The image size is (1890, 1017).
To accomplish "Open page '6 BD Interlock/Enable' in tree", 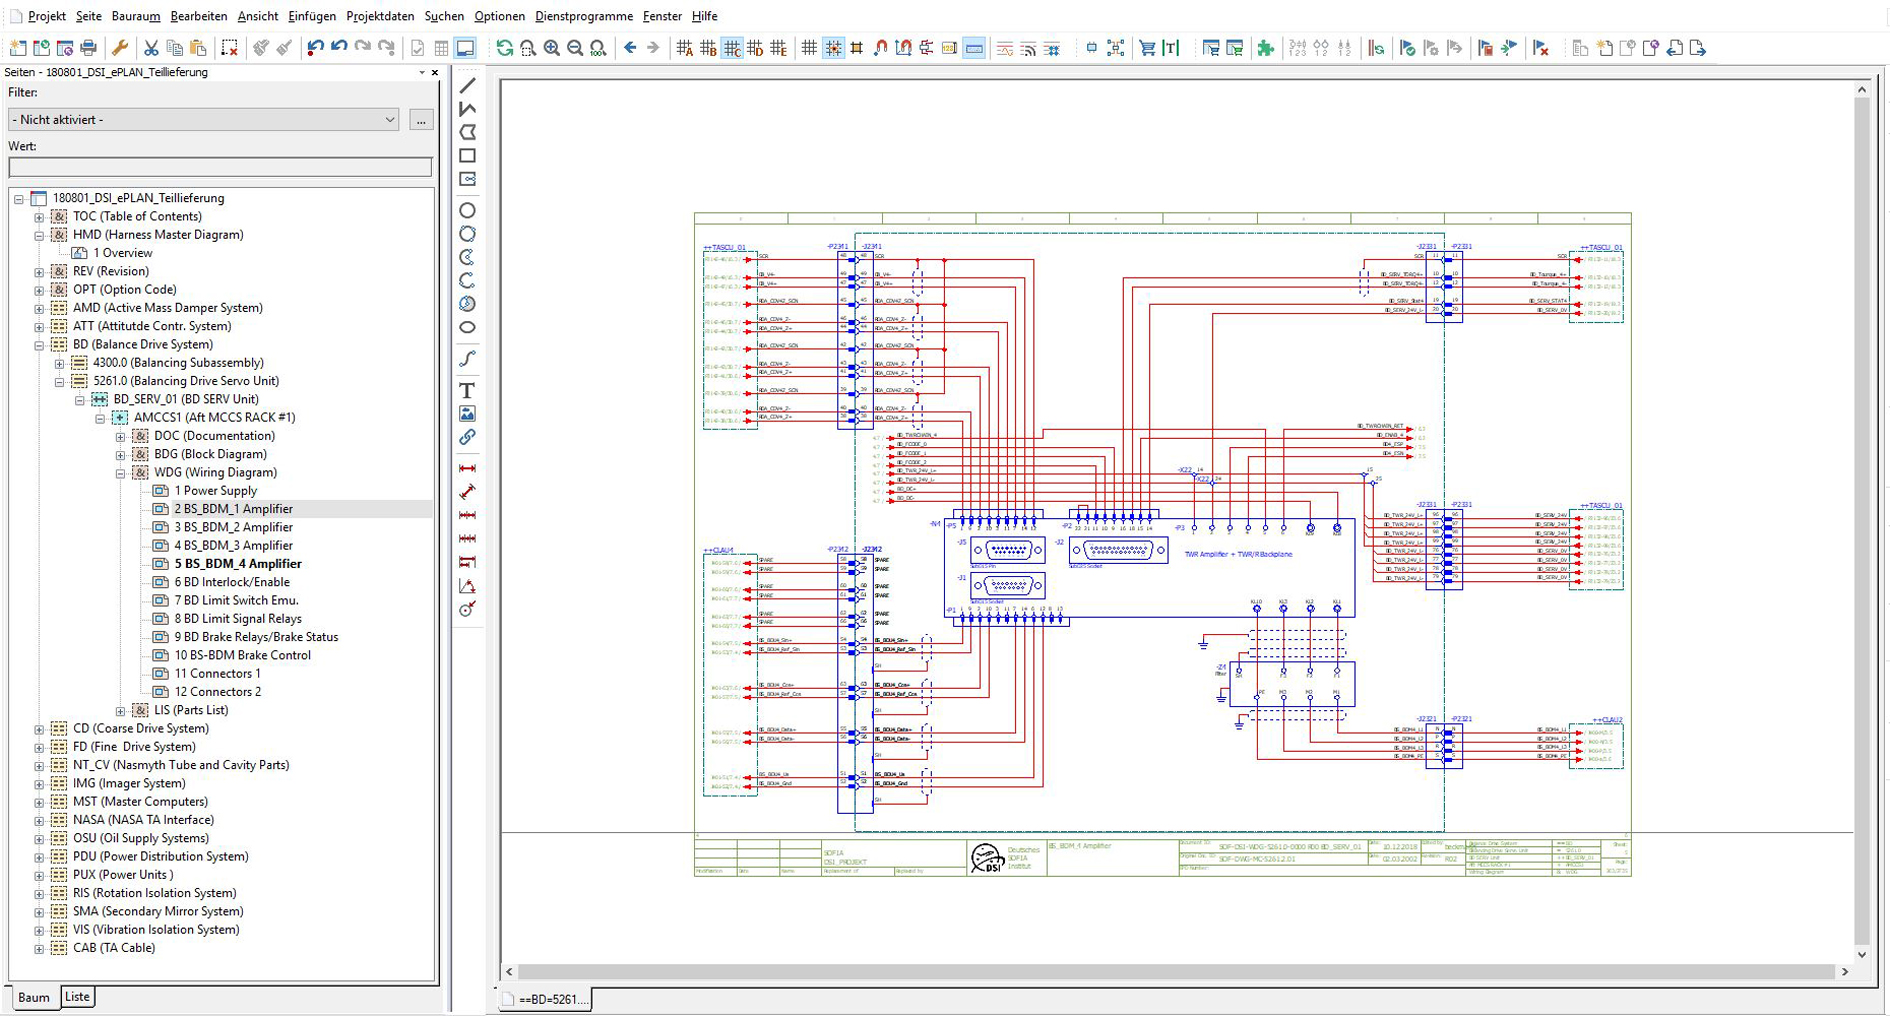I will coord(232,582).
